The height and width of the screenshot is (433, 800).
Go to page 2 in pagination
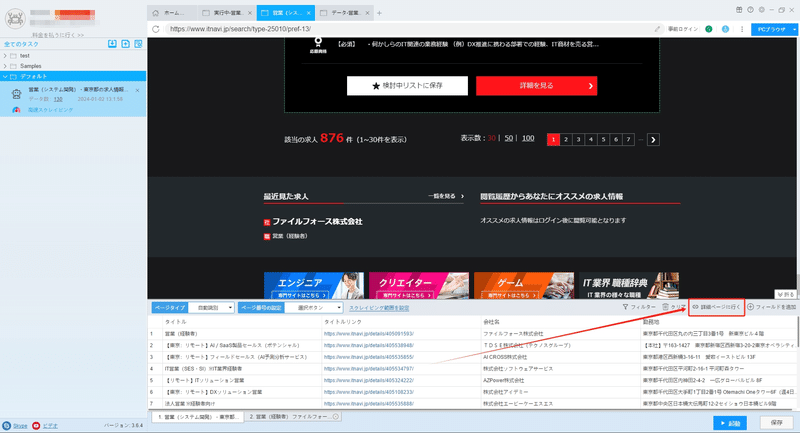(x=566, y=139)
